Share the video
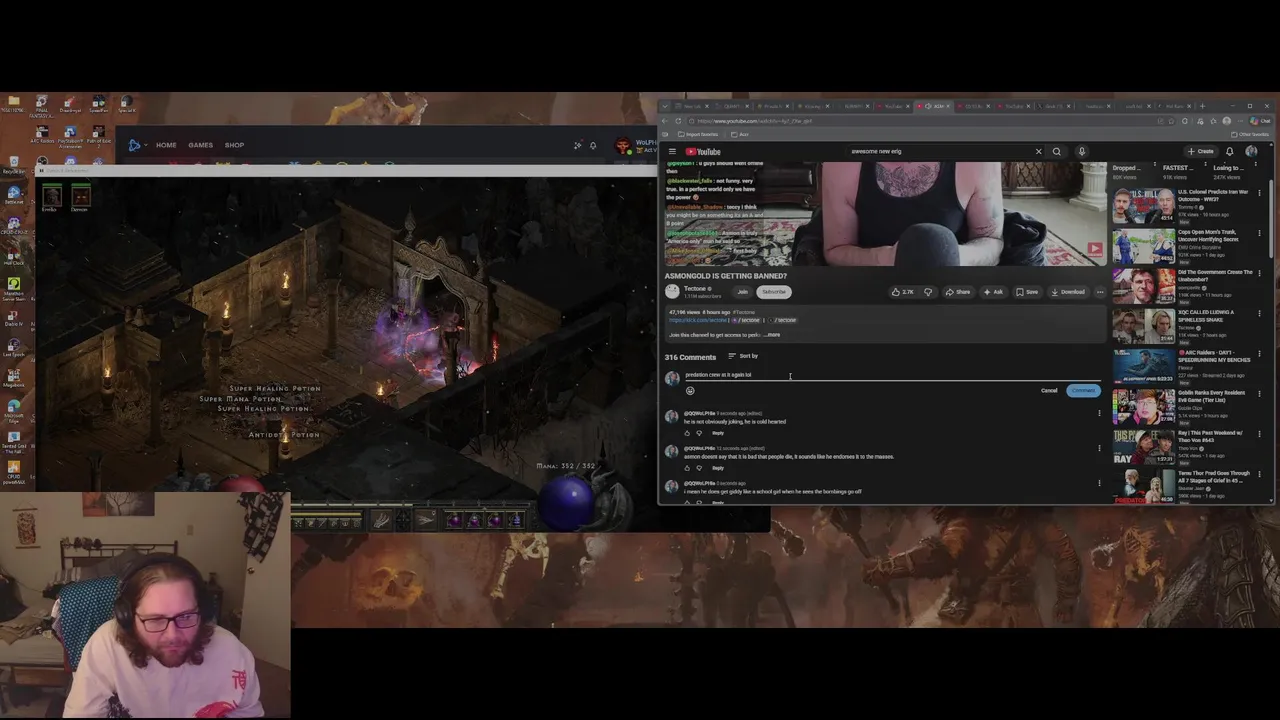 click(x=958, y=292)
